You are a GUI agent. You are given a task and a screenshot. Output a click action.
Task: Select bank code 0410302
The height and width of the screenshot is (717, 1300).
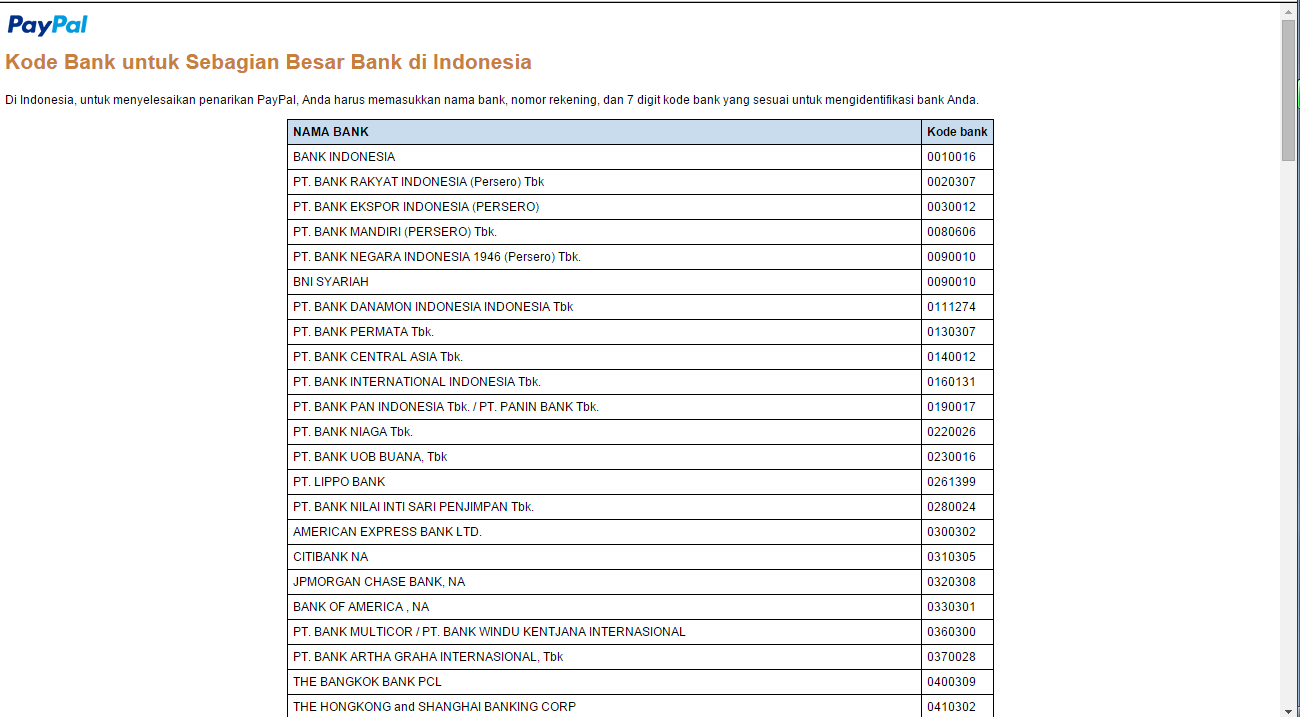coord(951,707)
